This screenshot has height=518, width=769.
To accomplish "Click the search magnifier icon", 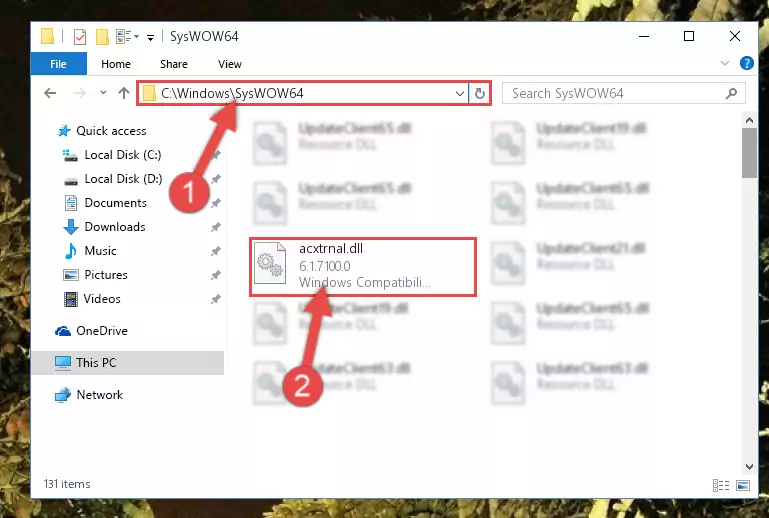I will point(731,93).
